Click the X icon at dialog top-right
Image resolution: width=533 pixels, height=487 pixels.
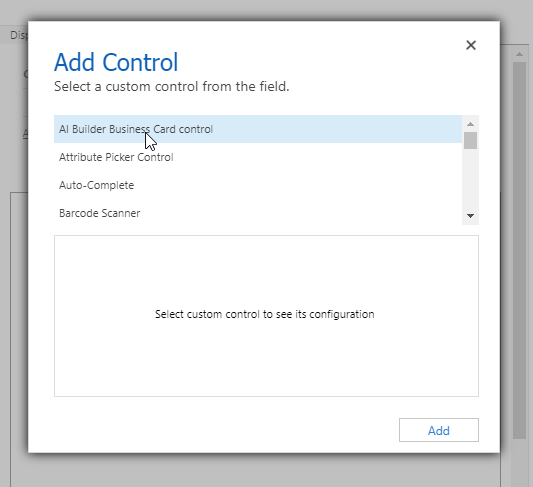(x=471, y=45)
